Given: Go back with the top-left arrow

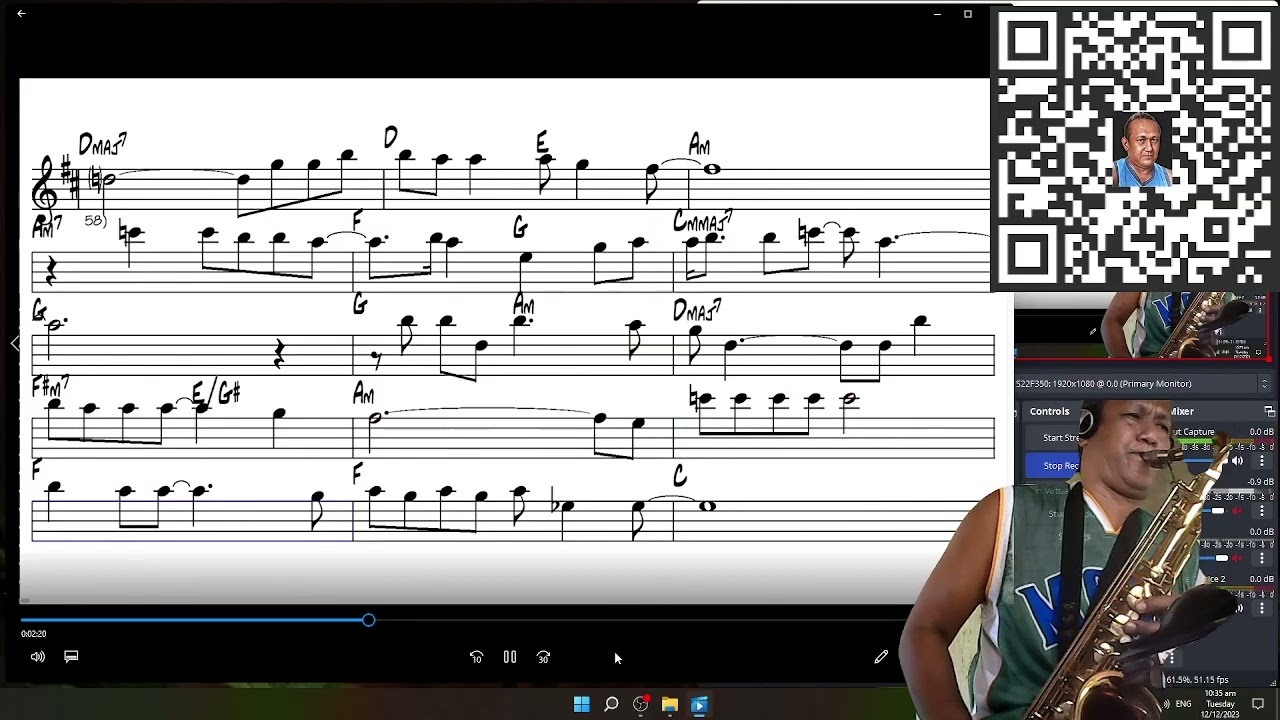Looking at the screenshot, I should pos(21,14).
